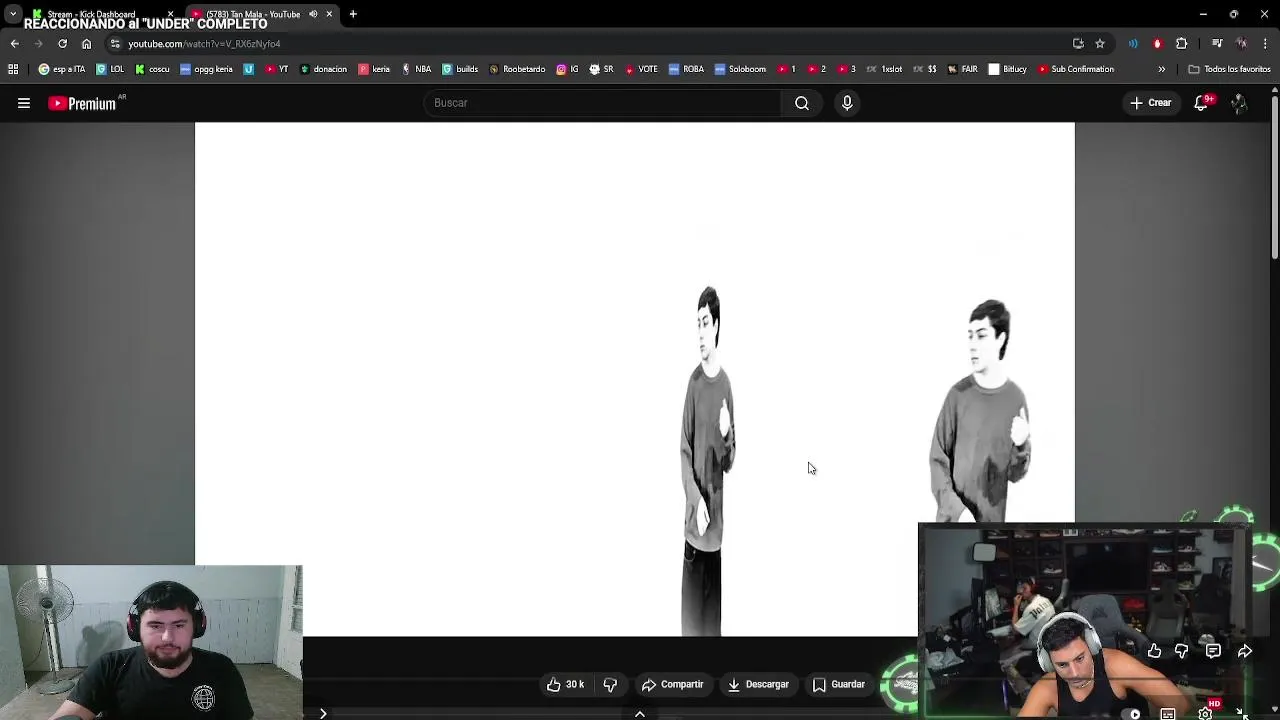Image resolution: width=1280 pixels, height=720 pixels.
Task: Click the Guardar button
Action: 838,684
